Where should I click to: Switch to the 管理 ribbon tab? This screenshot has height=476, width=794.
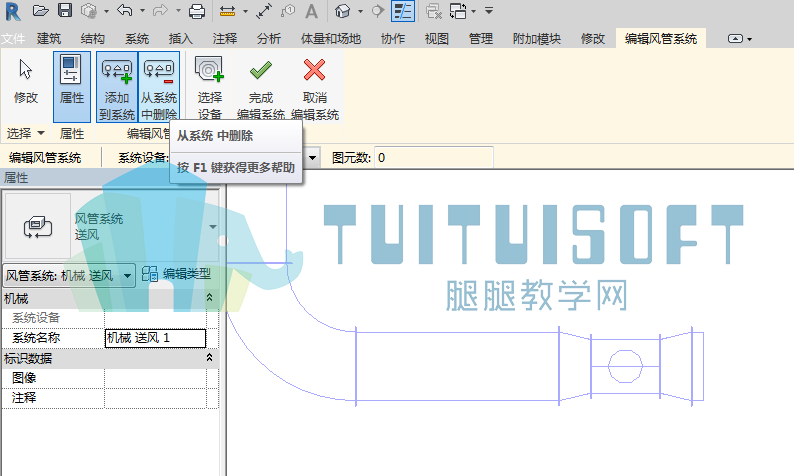coord(481,38)
